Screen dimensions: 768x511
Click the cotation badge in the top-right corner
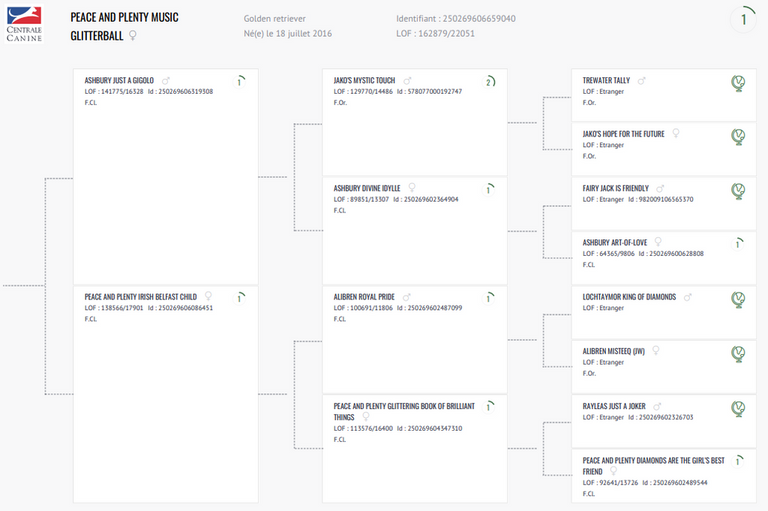coord(743,19)
